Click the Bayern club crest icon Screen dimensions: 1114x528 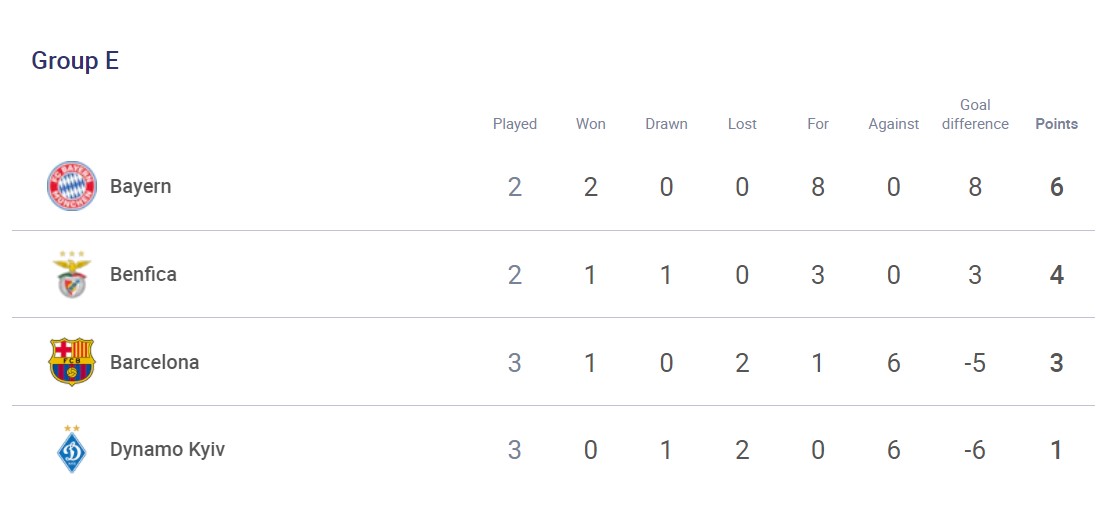[72, 186]
